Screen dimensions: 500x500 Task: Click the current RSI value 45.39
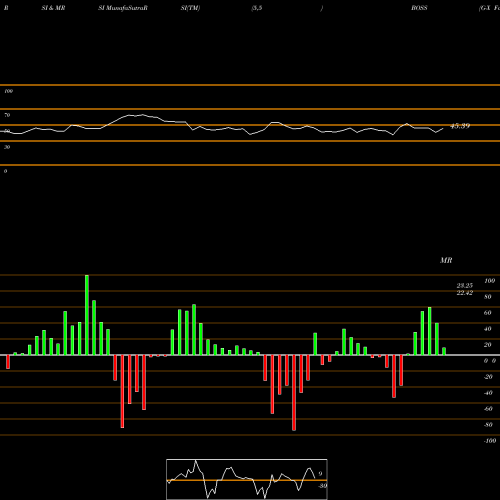pyautogui.click(x=460, y=126)
